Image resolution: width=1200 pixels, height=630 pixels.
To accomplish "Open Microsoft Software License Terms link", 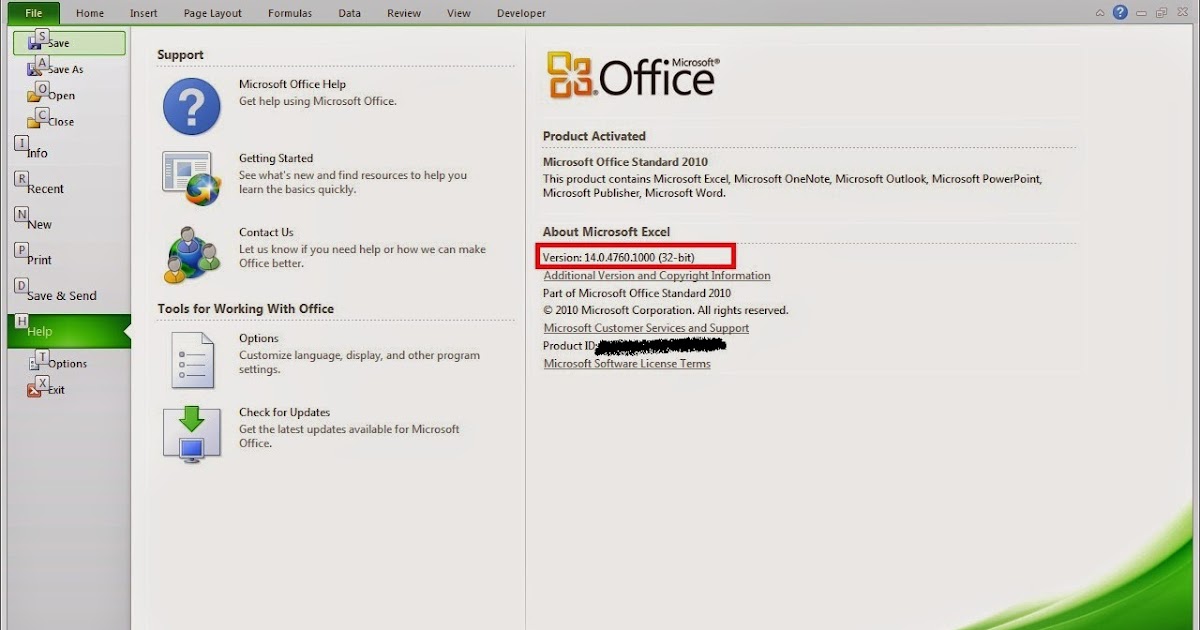I will 627,364.
